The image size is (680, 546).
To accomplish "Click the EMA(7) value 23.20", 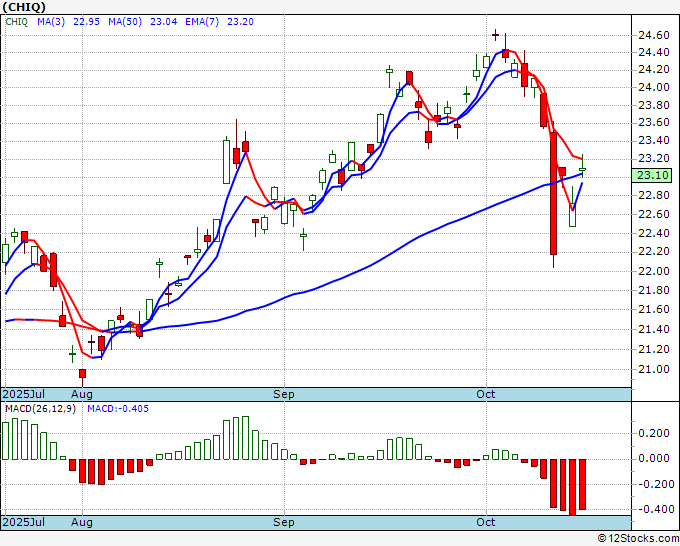I will (240, 22).
